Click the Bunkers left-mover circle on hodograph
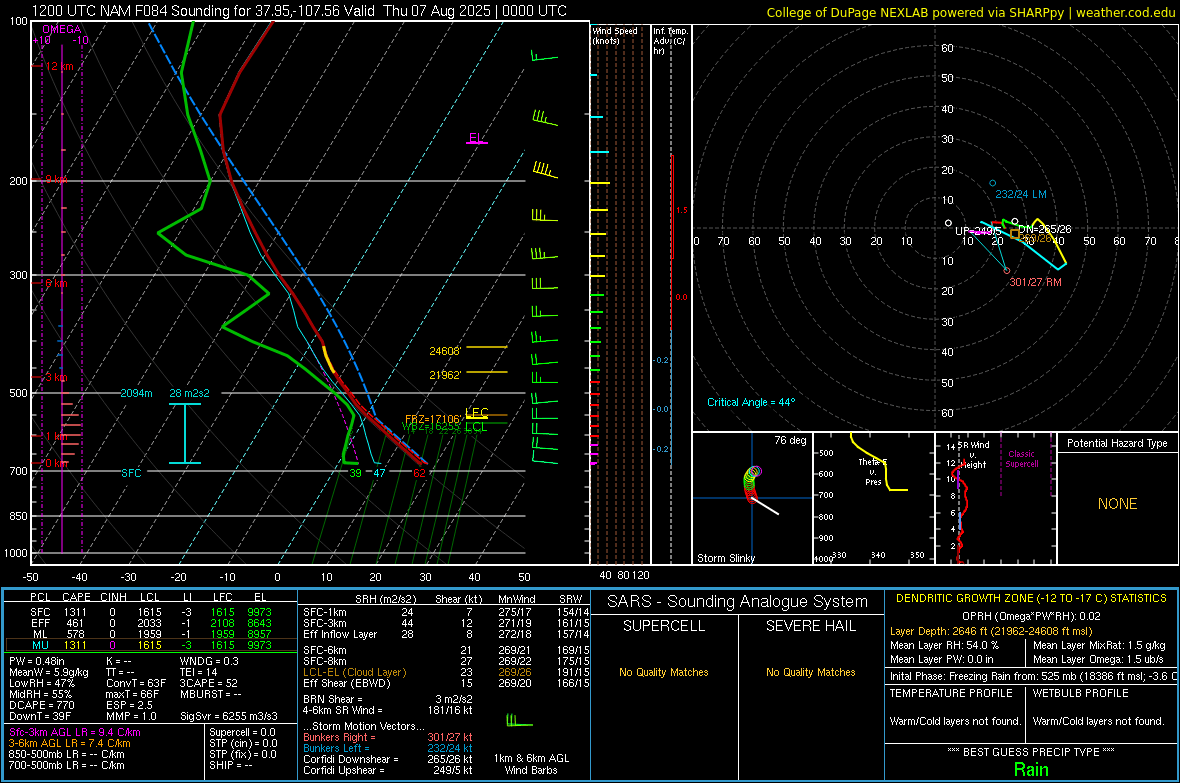1180x783 pixels. (993, 183)
